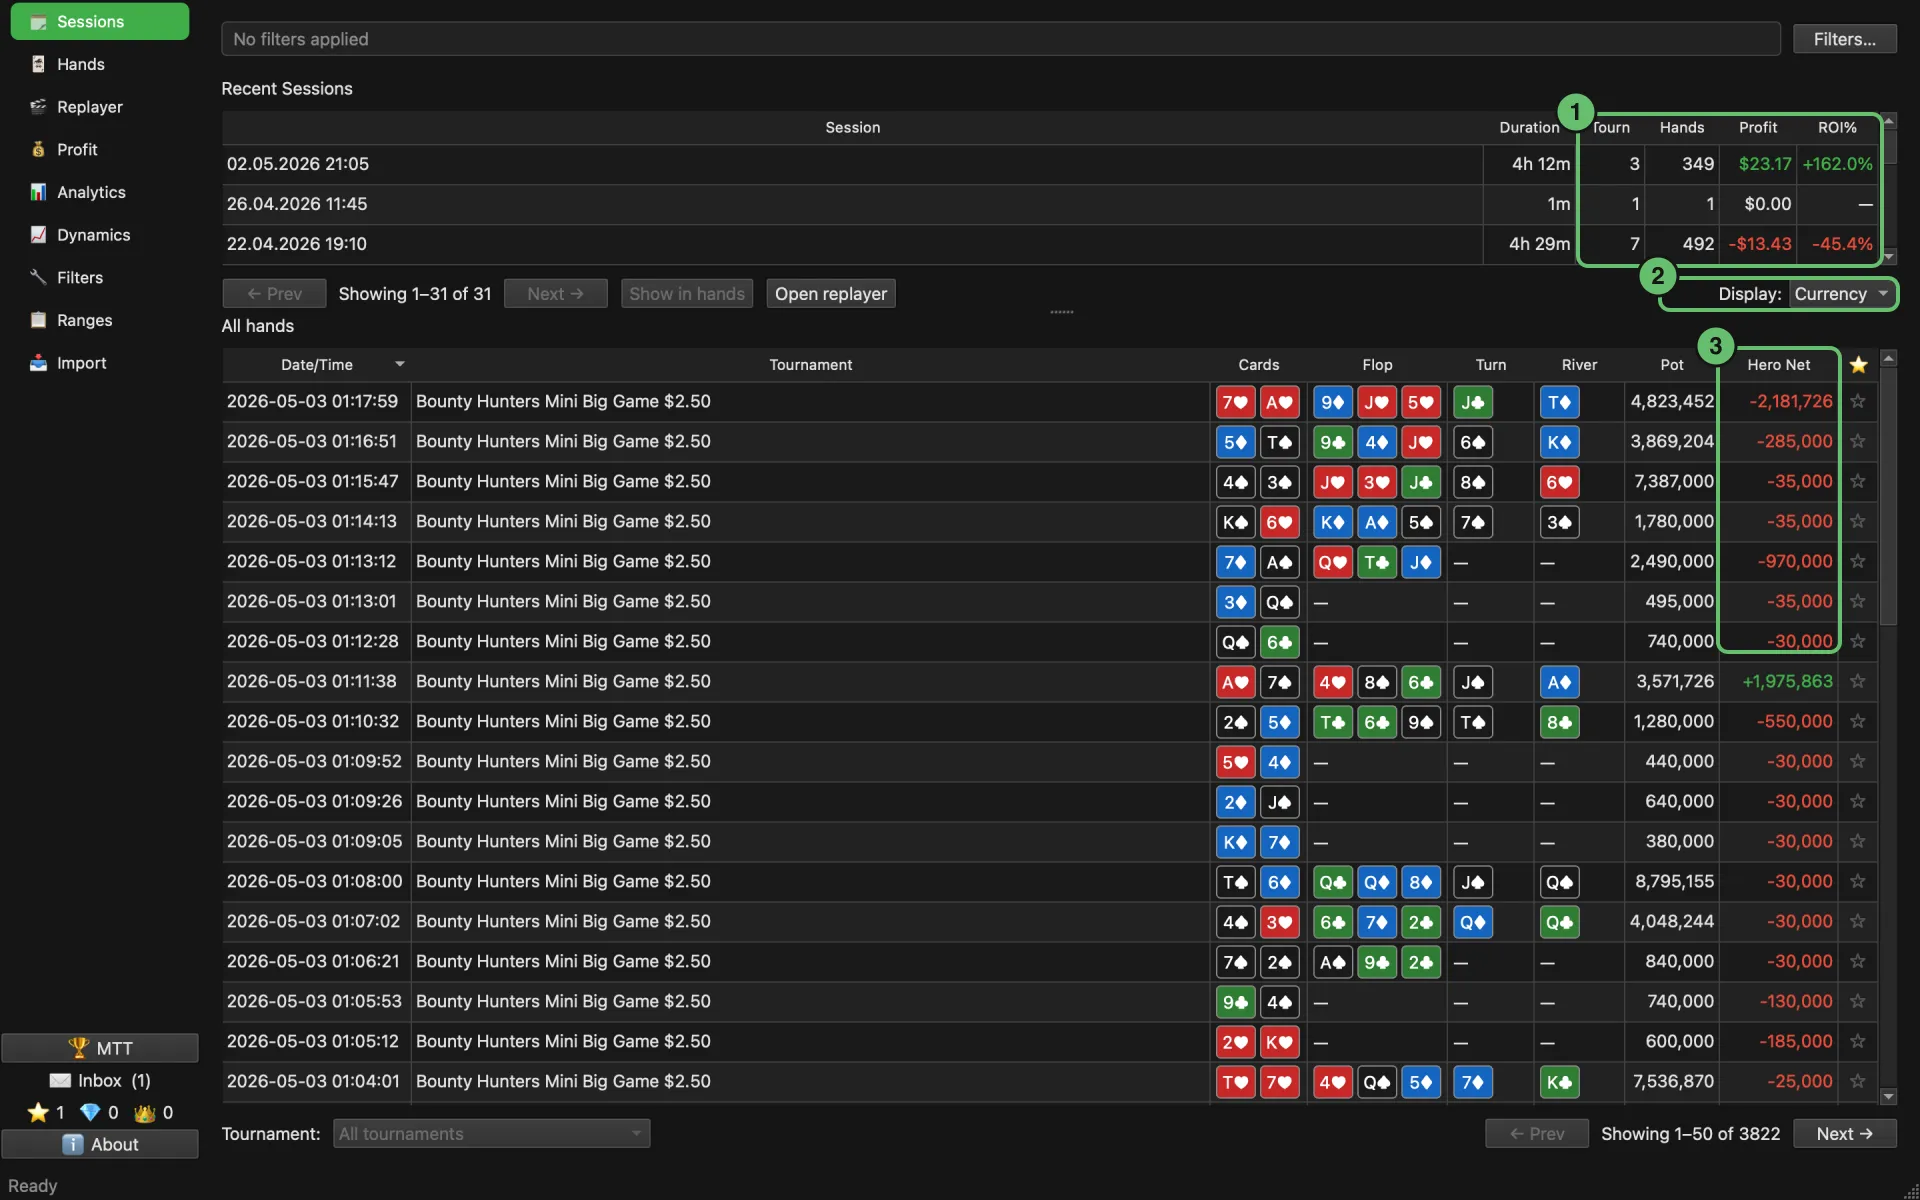Click the Profit money bag icon

pyautogui.click(x=38, y=149)
